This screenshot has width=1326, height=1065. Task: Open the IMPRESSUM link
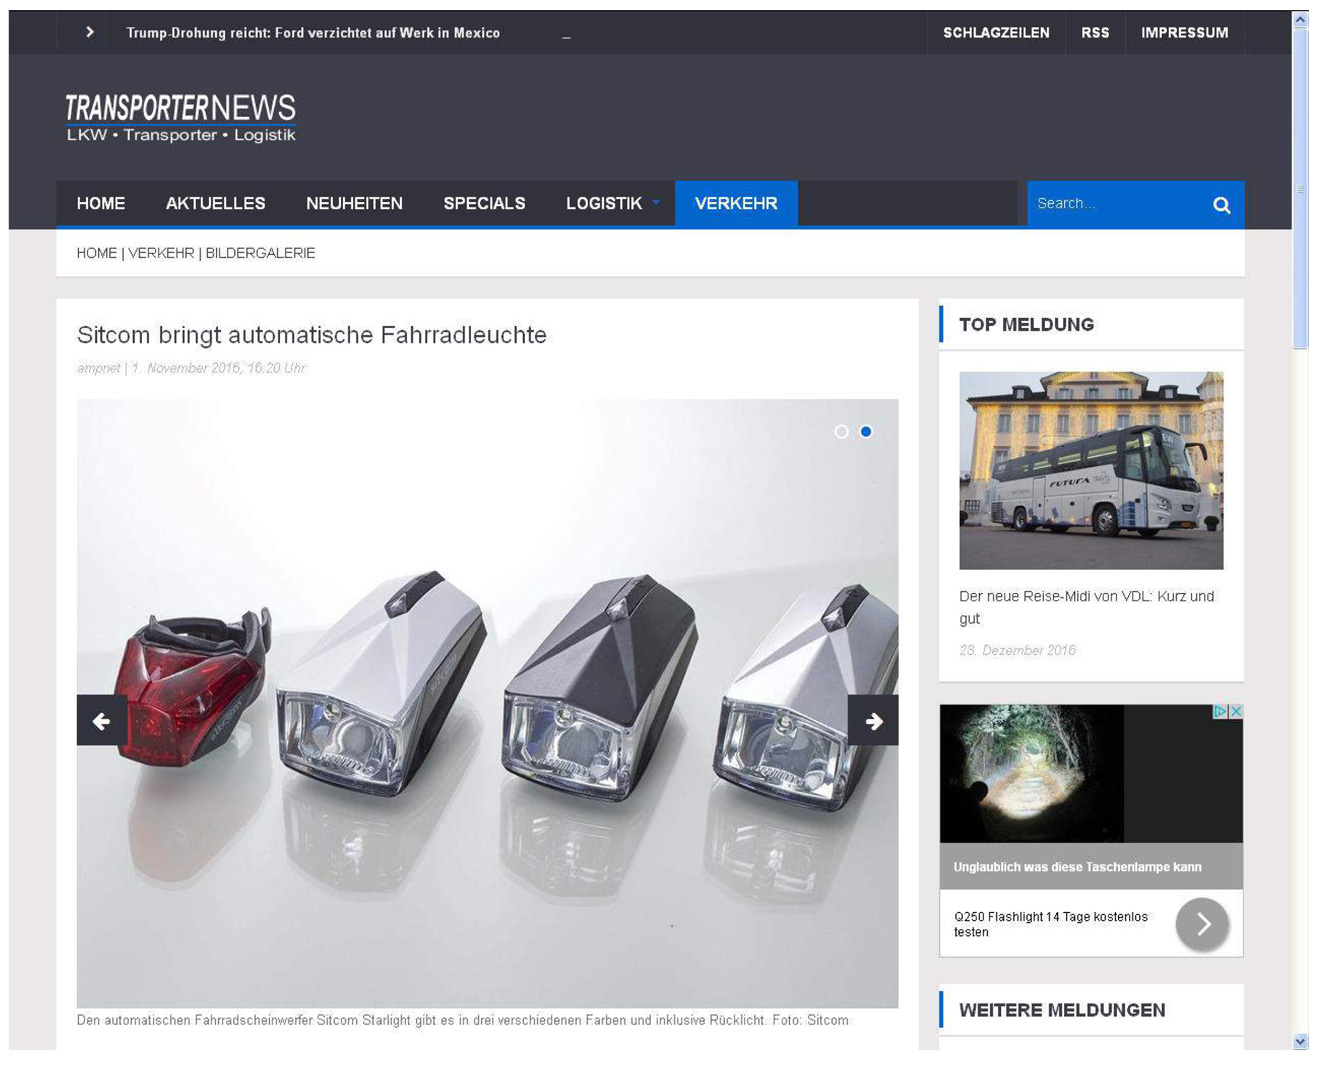(1184, 33)
